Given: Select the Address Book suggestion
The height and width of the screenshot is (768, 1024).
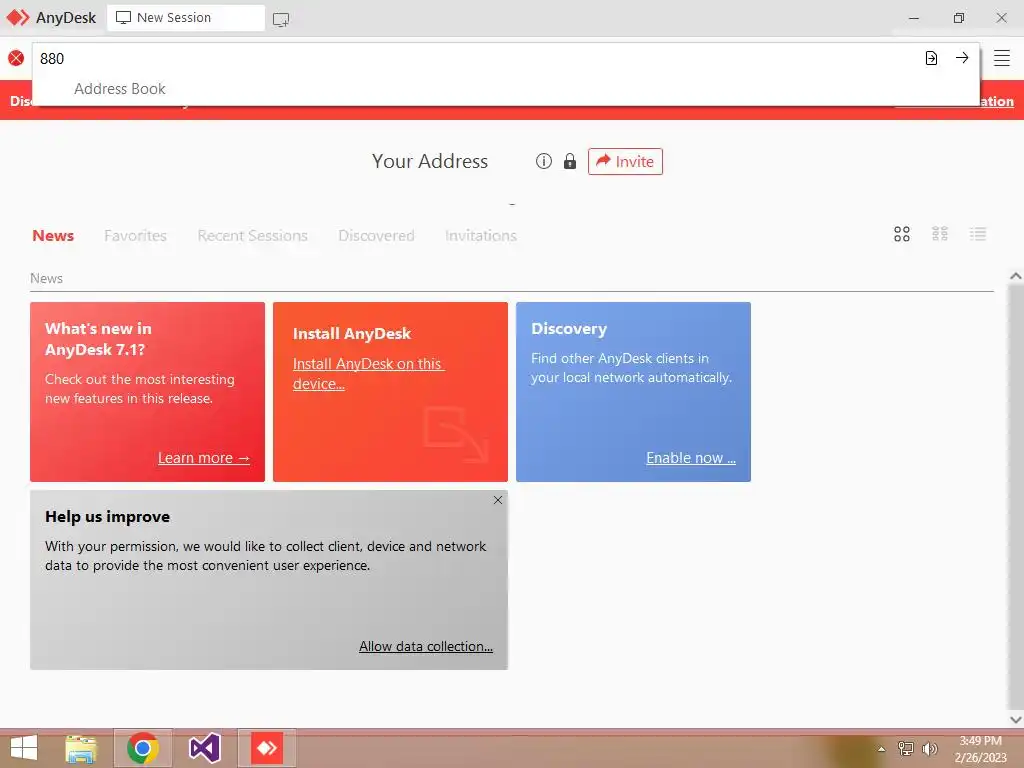Looking at the screenshot, I should coord(120,89).
